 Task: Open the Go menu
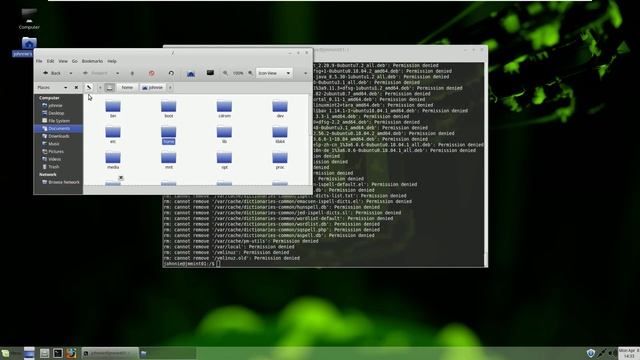pos(75,61)
